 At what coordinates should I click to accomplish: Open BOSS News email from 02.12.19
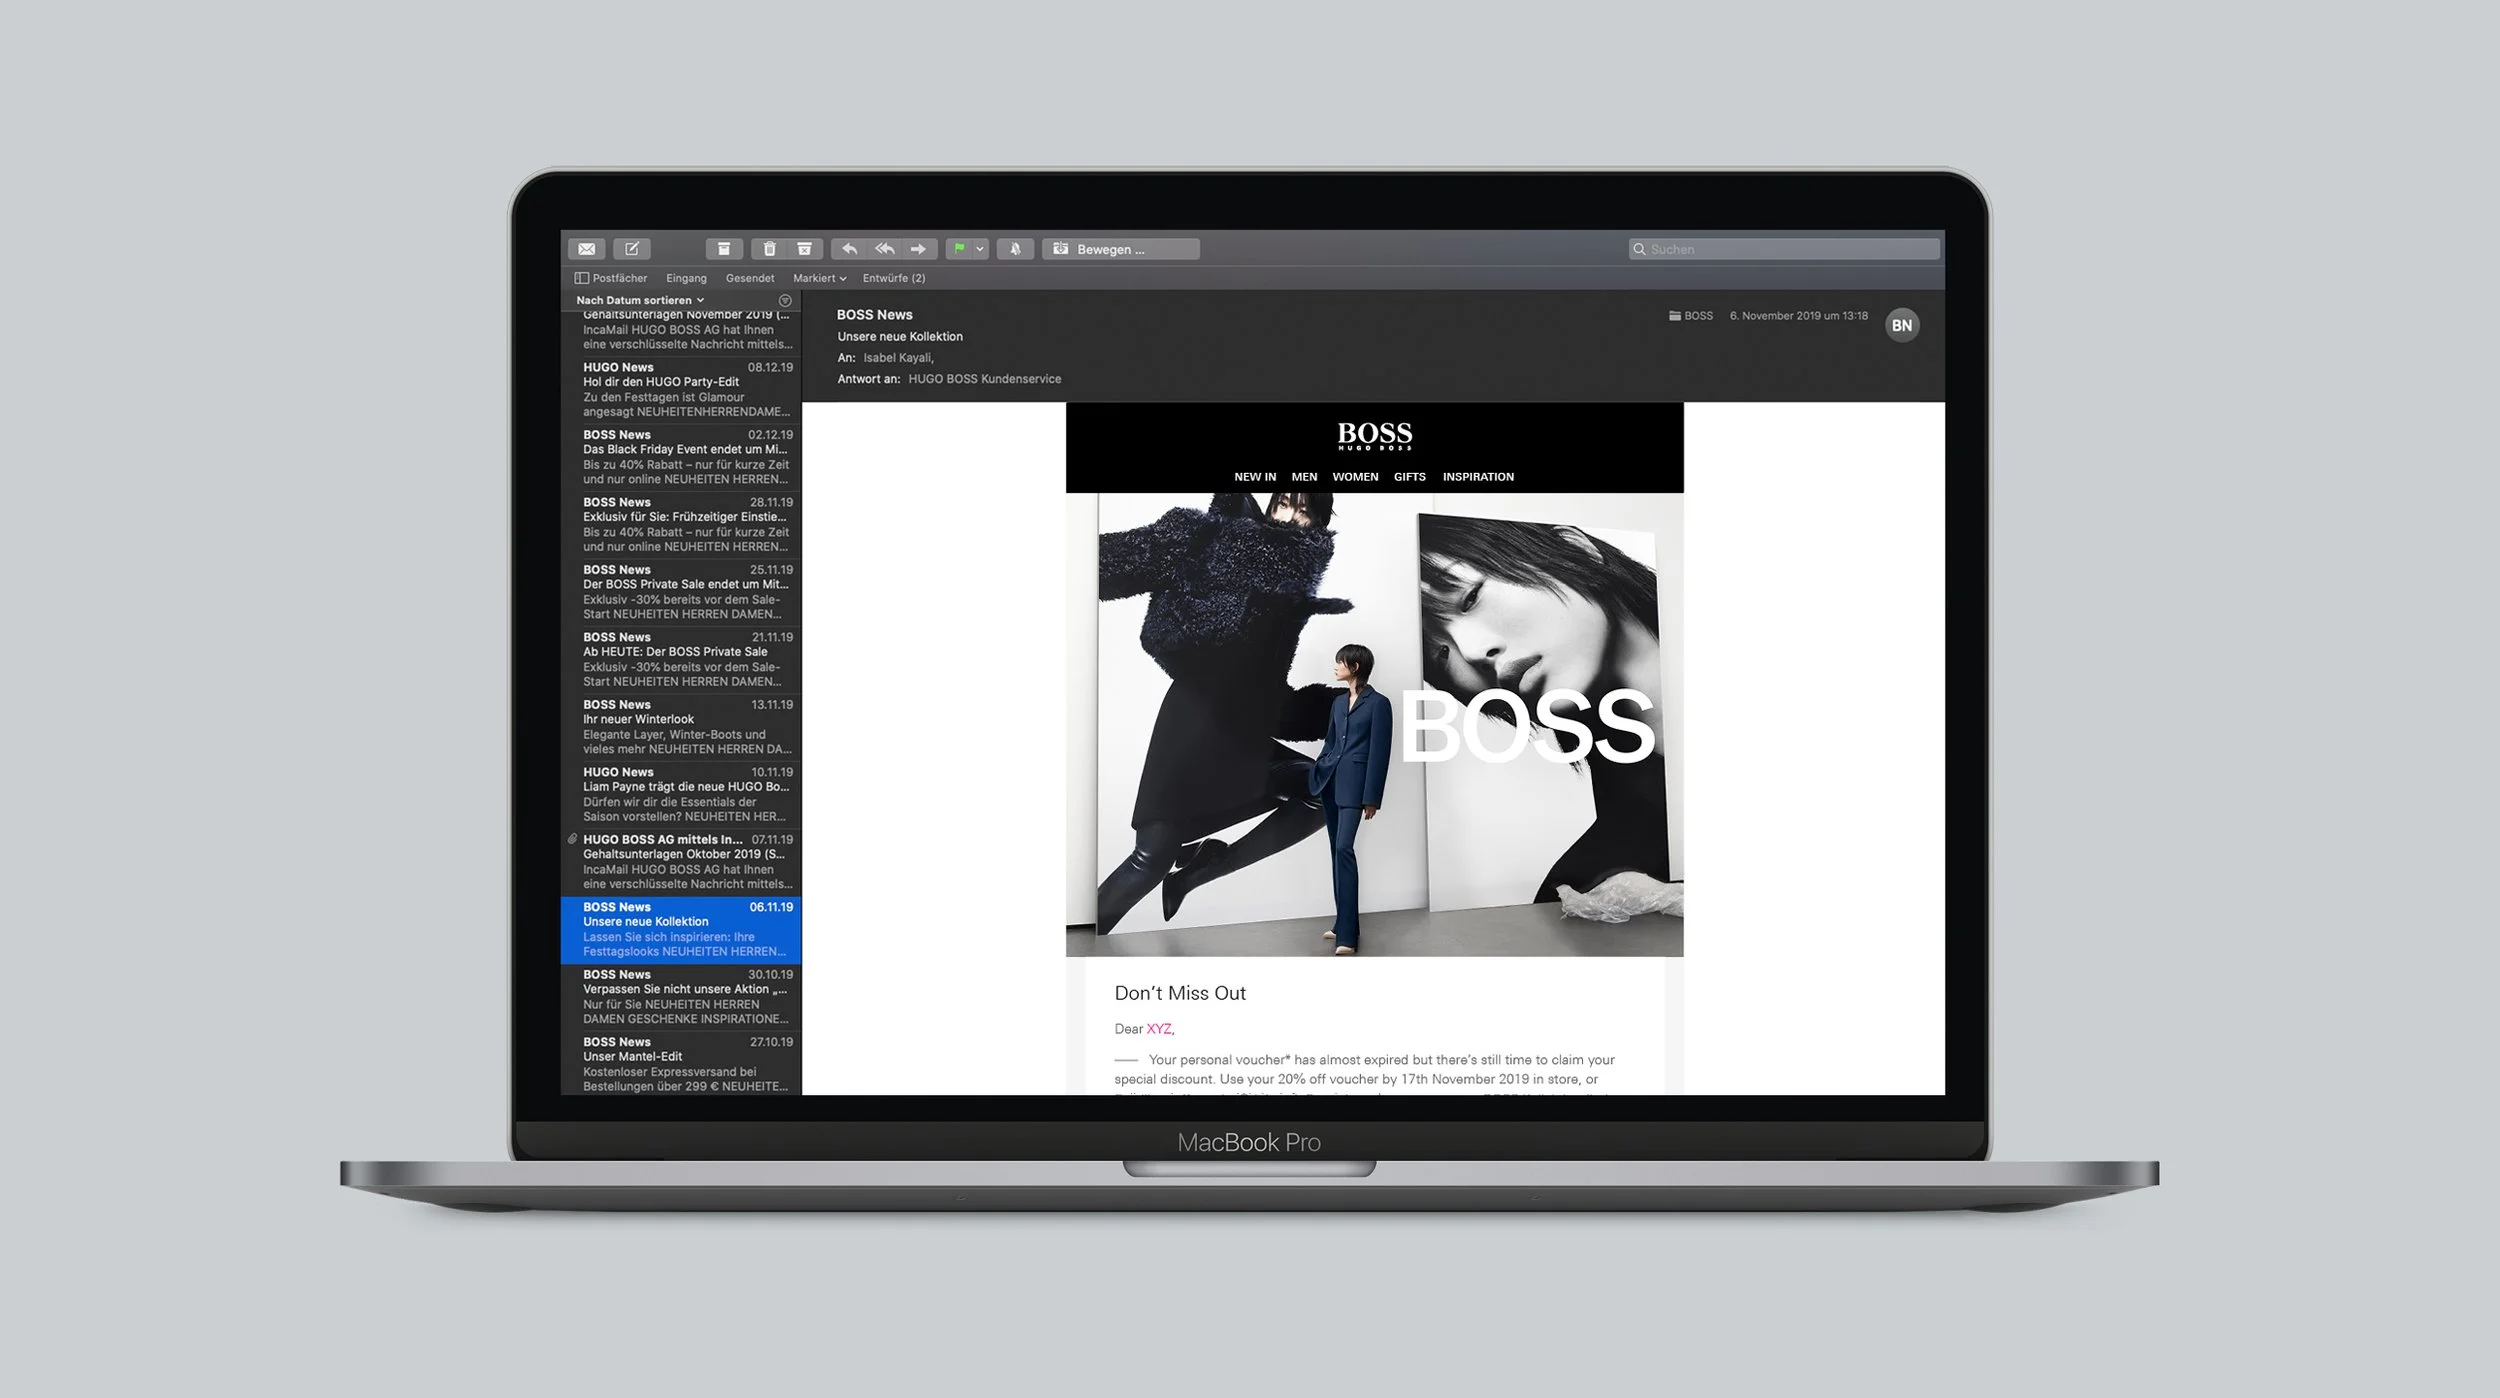(681, 457)
